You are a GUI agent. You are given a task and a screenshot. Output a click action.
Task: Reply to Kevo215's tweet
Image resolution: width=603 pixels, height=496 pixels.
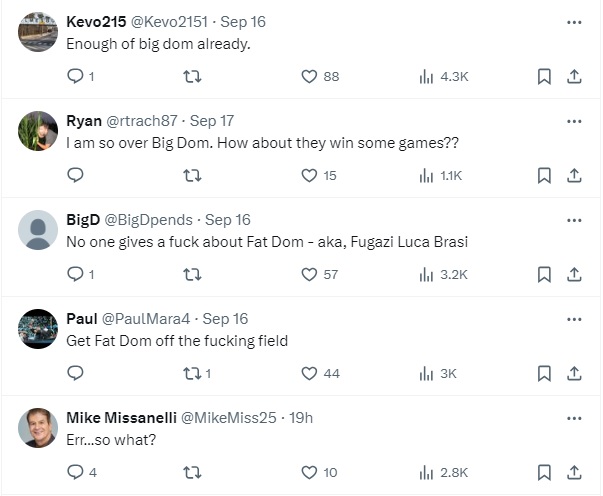[75, 77]
